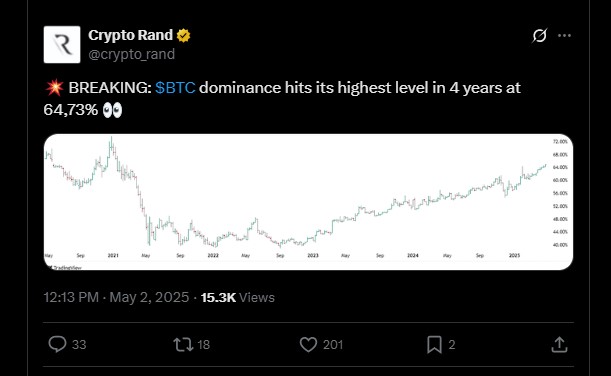Enlarge the BTC dominance chart image
Viewport: 611px width, 376px height.
[x=308, y=202]
